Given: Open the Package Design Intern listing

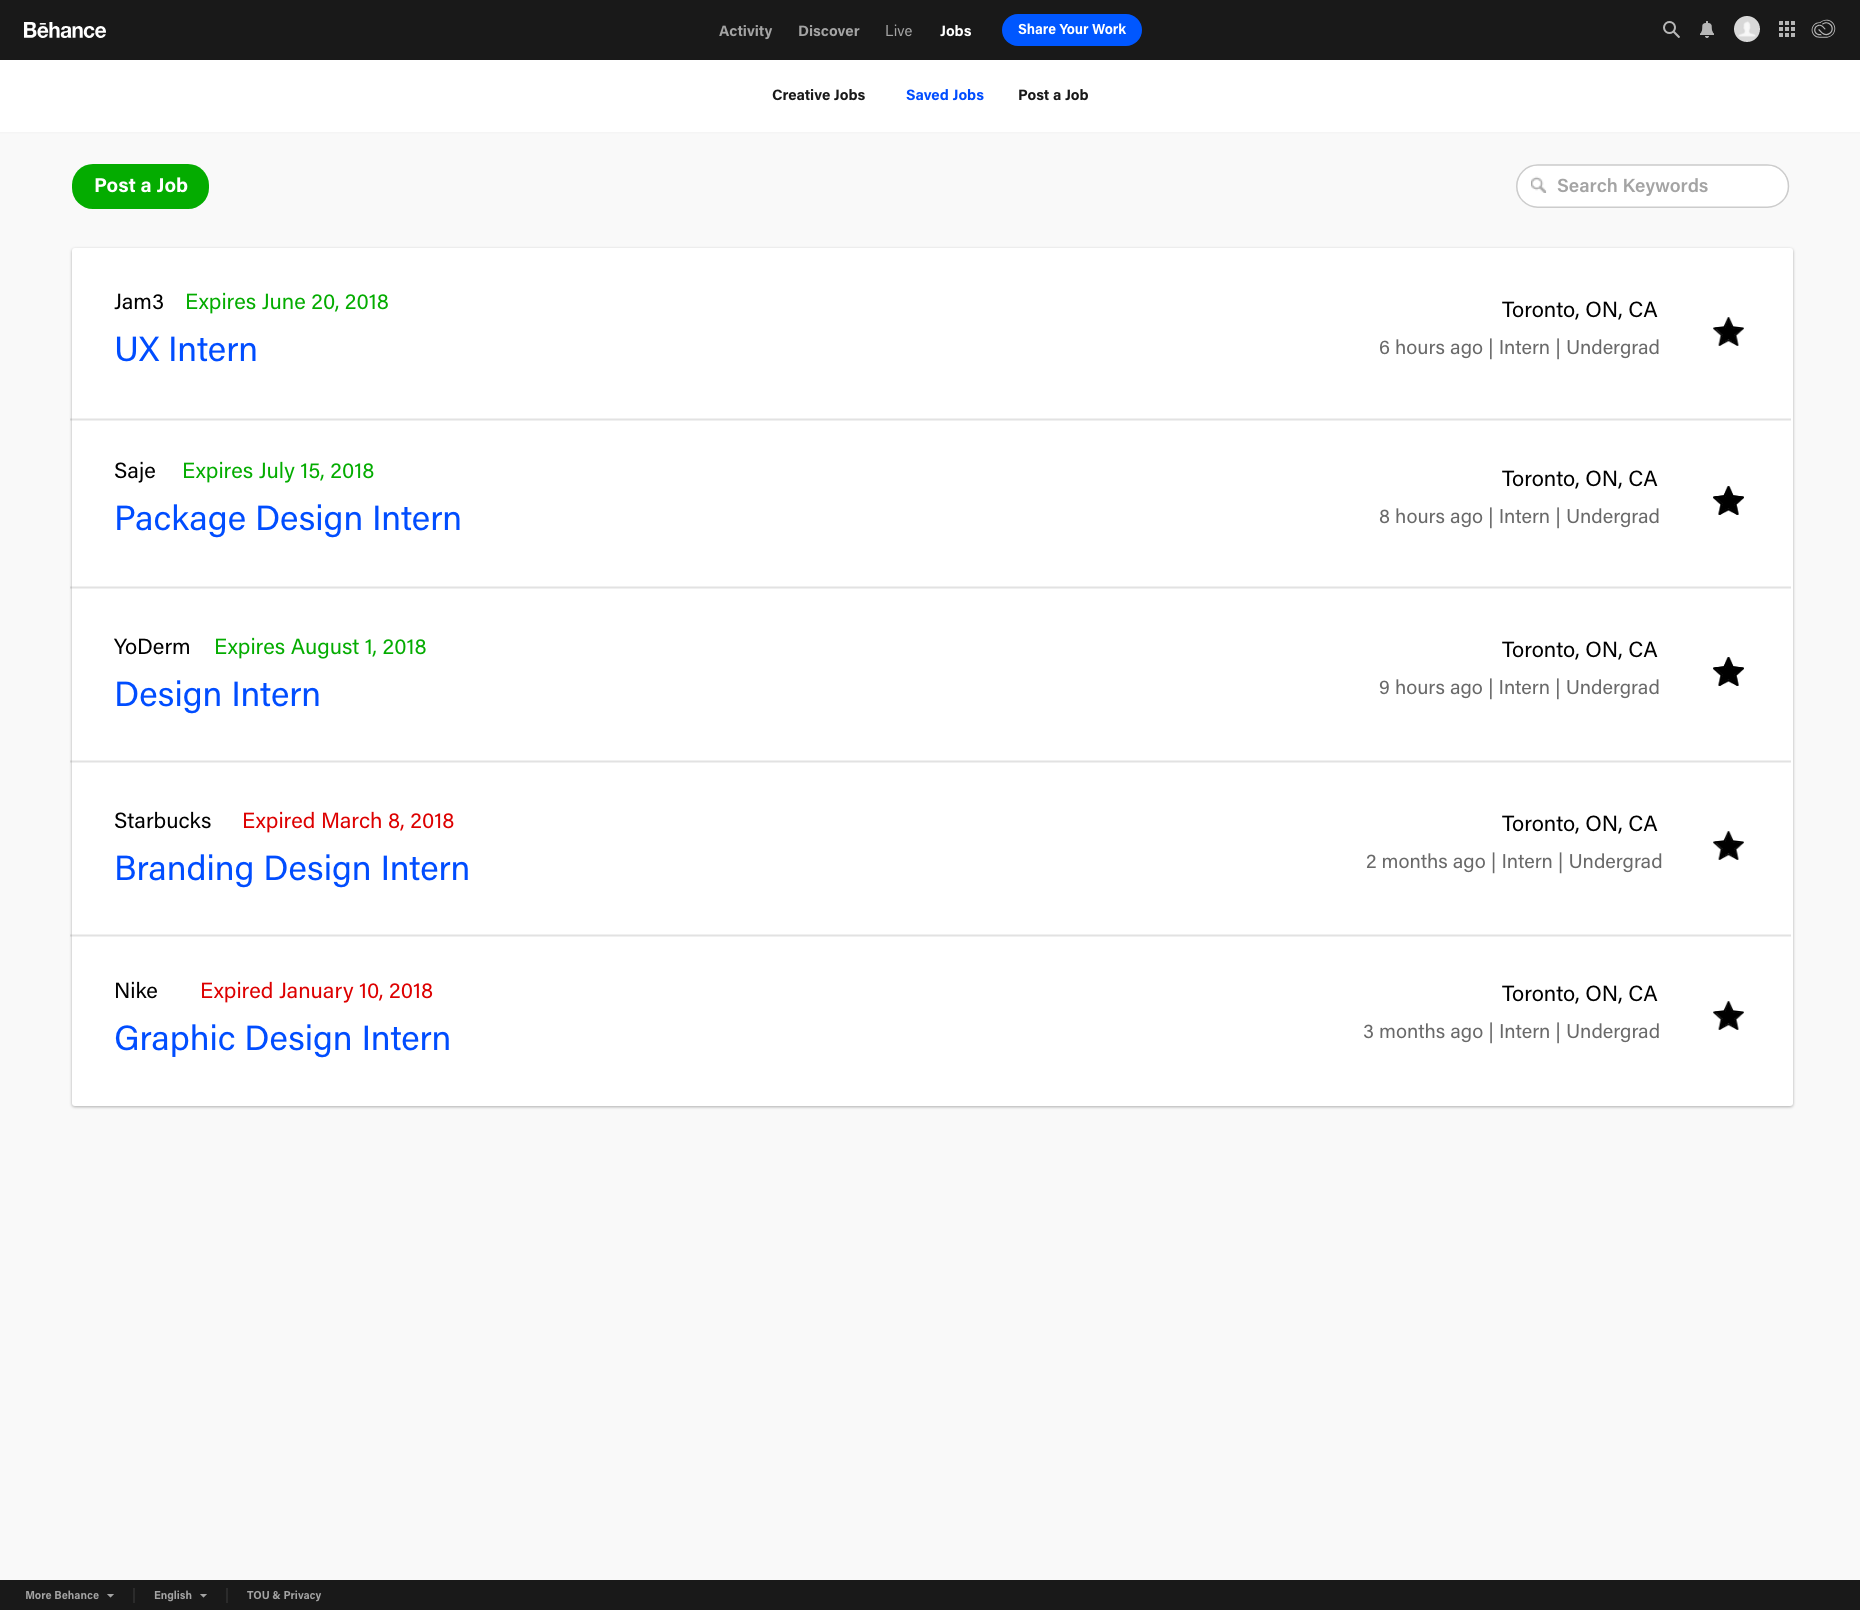Looking at the screenshot, I should pos(288,519).
